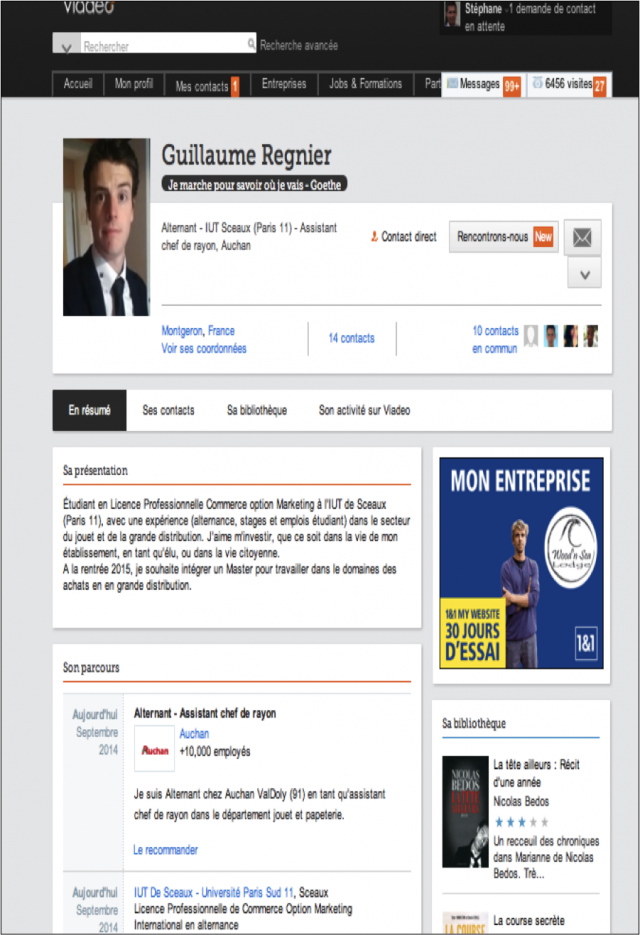Click the Le recommander link
The width and height of the screenshot is (640, 935).
point(165,850)
